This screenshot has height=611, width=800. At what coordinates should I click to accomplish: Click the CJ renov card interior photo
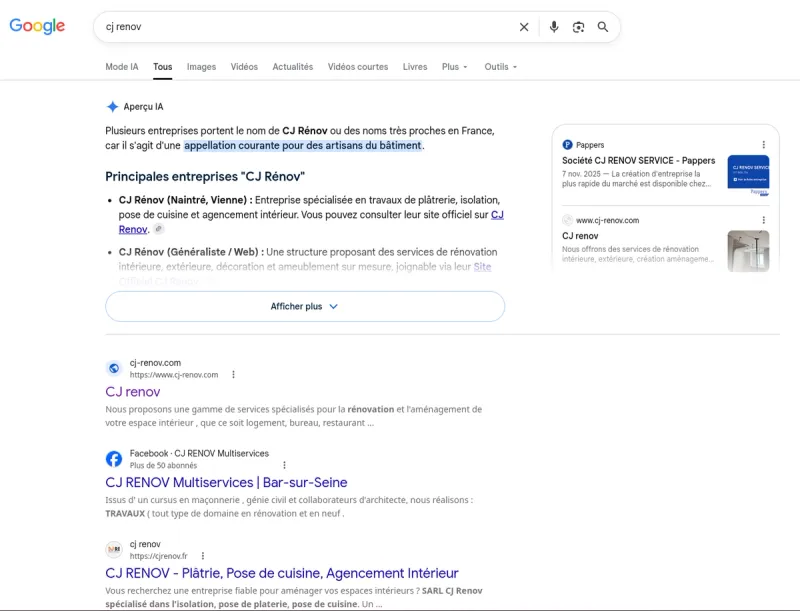point(748,251)
